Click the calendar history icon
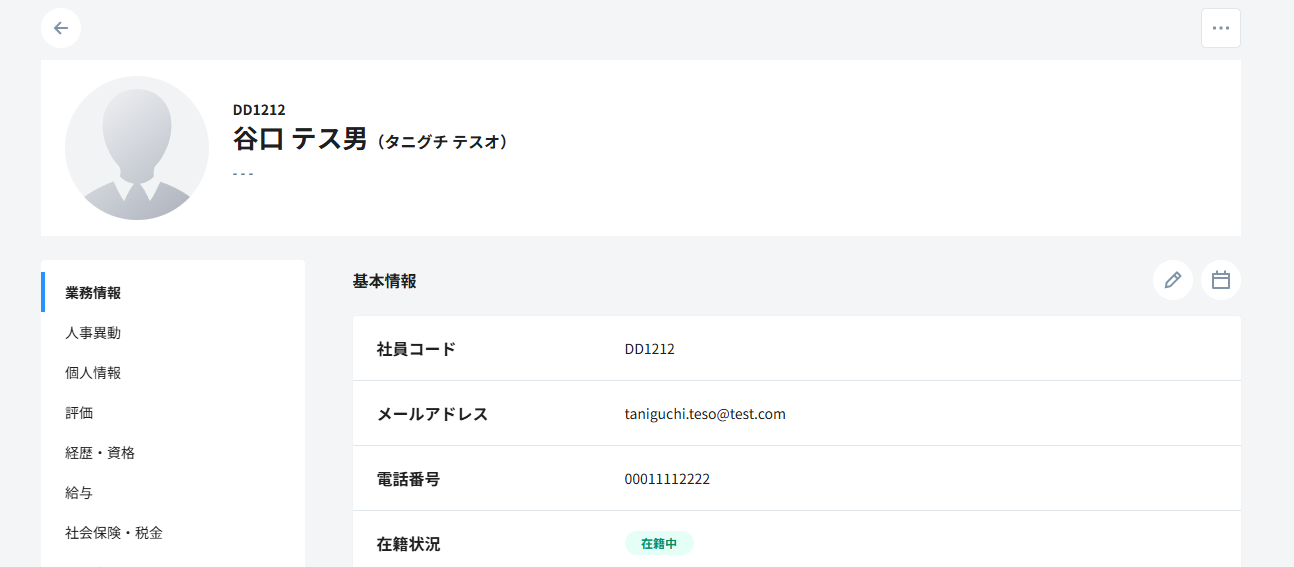Screen dimensions: 1294x567 click(x=1220, y=280)
